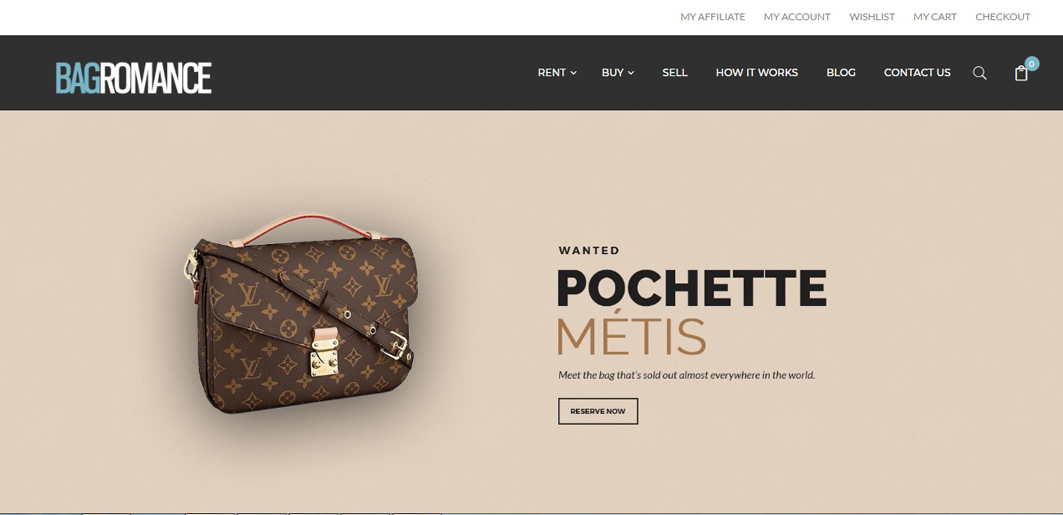The height and width of the screenshot is (515, 1063).
Task: Open MY CART link
Action: 935,17
